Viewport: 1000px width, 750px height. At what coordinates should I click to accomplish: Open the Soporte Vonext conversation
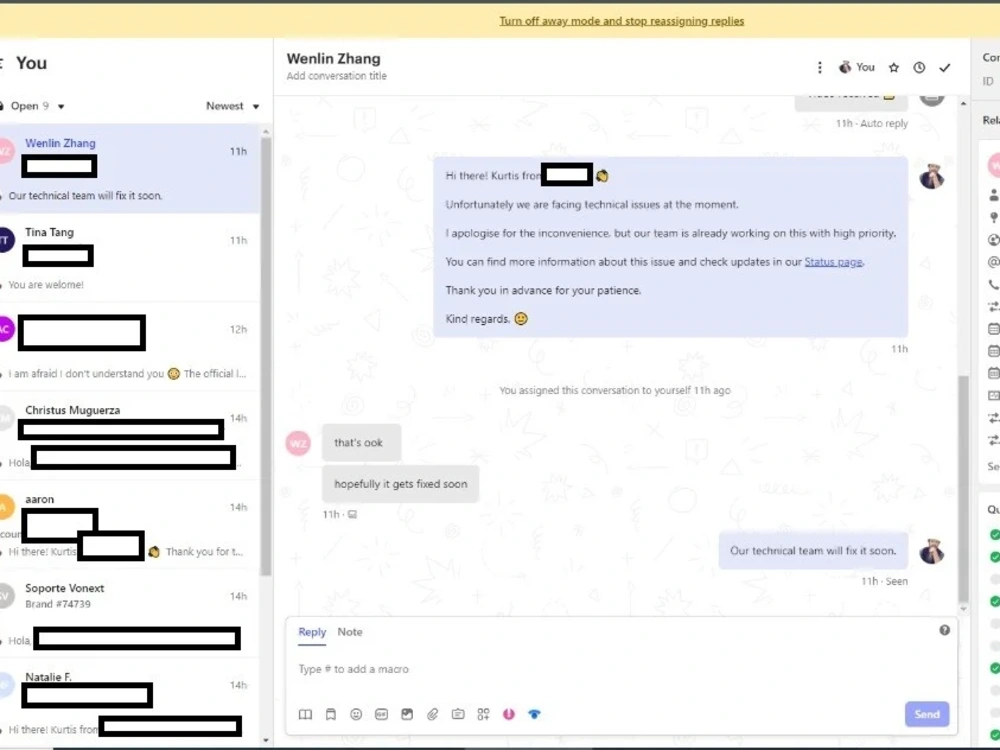pos(130,614)
